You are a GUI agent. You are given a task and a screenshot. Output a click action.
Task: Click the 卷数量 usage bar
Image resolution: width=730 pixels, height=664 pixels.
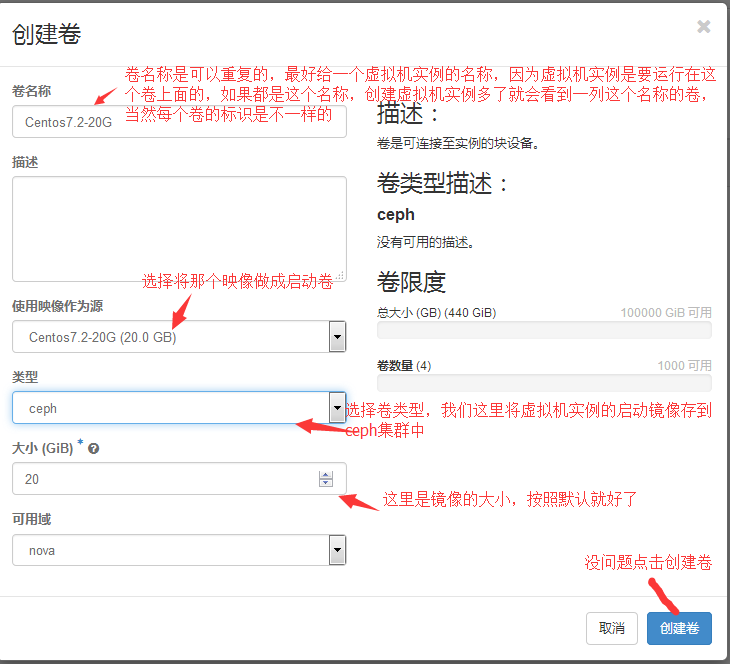point(544,383)
